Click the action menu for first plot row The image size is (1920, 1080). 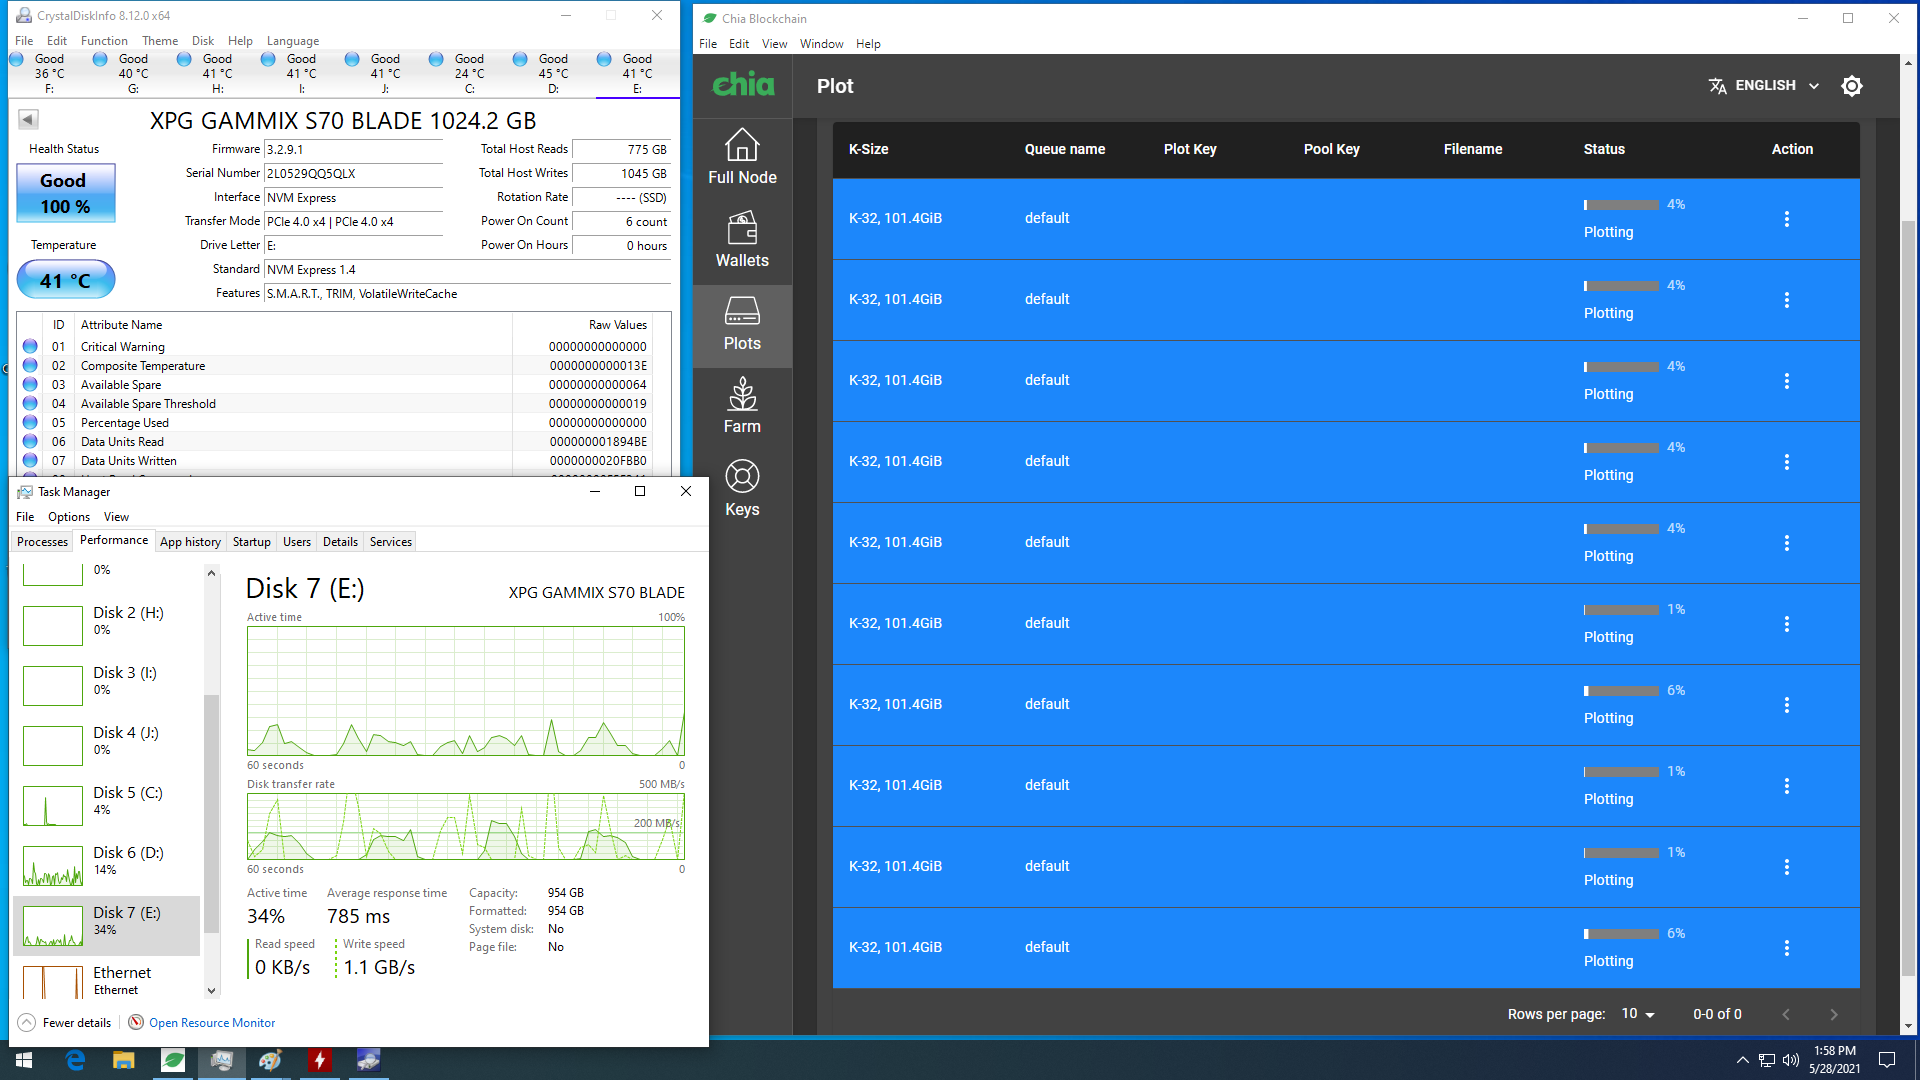coord(1787,218)
